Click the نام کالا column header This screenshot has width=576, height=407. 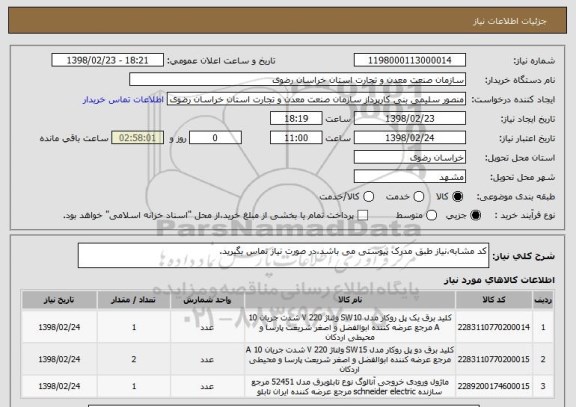click(x=350, y=300)
